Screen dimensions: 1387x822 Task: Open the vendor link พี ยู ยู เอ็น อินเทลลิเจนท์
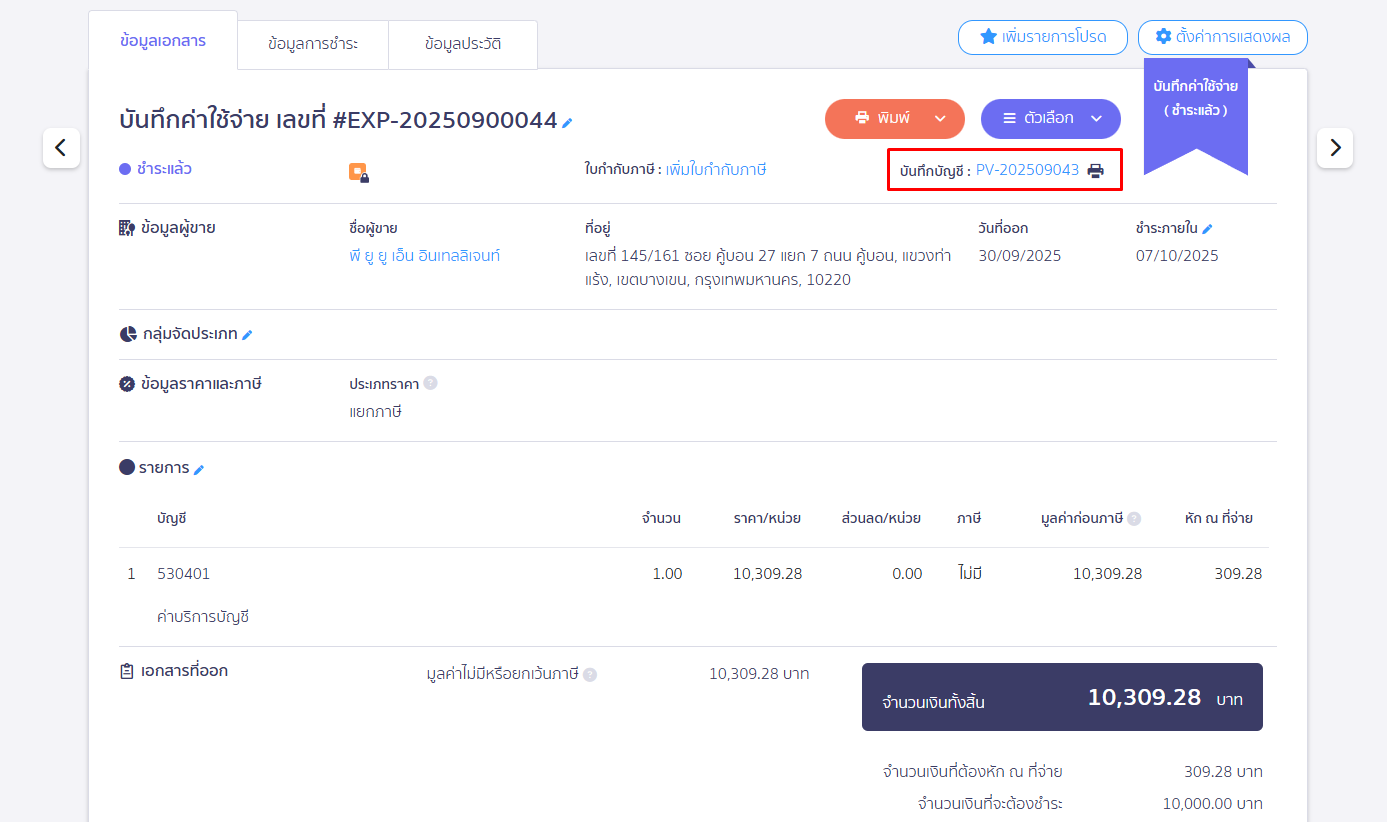pyautogui.click(x=424, y=256)
